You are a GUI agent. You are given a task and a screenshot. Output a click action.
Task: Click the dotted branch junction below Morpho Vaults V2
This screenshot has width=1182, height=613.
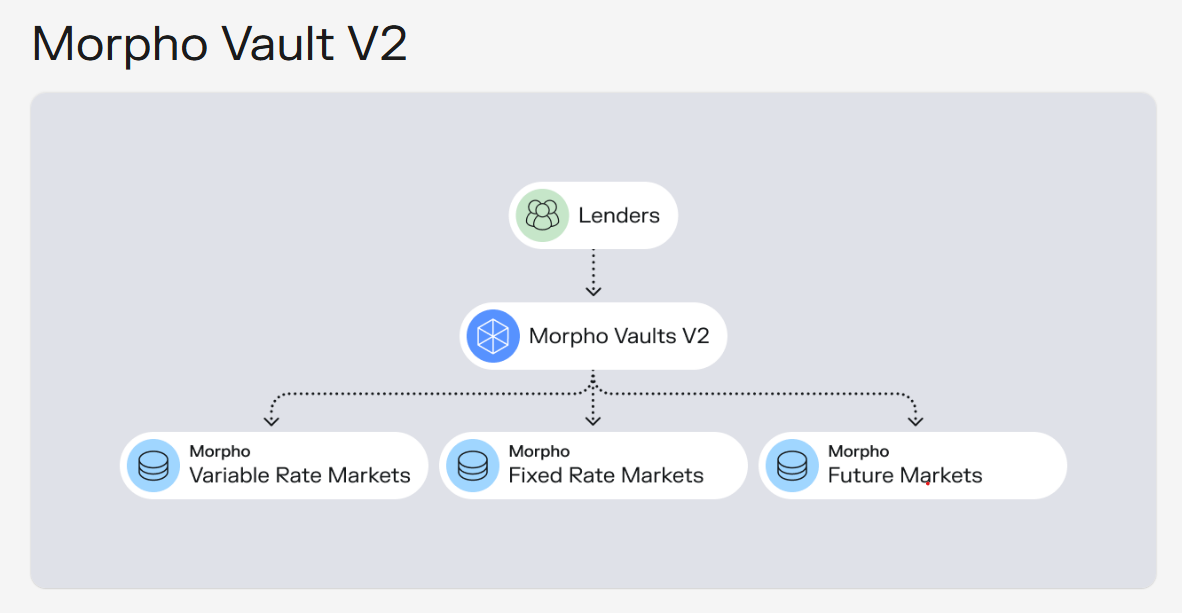593,388
